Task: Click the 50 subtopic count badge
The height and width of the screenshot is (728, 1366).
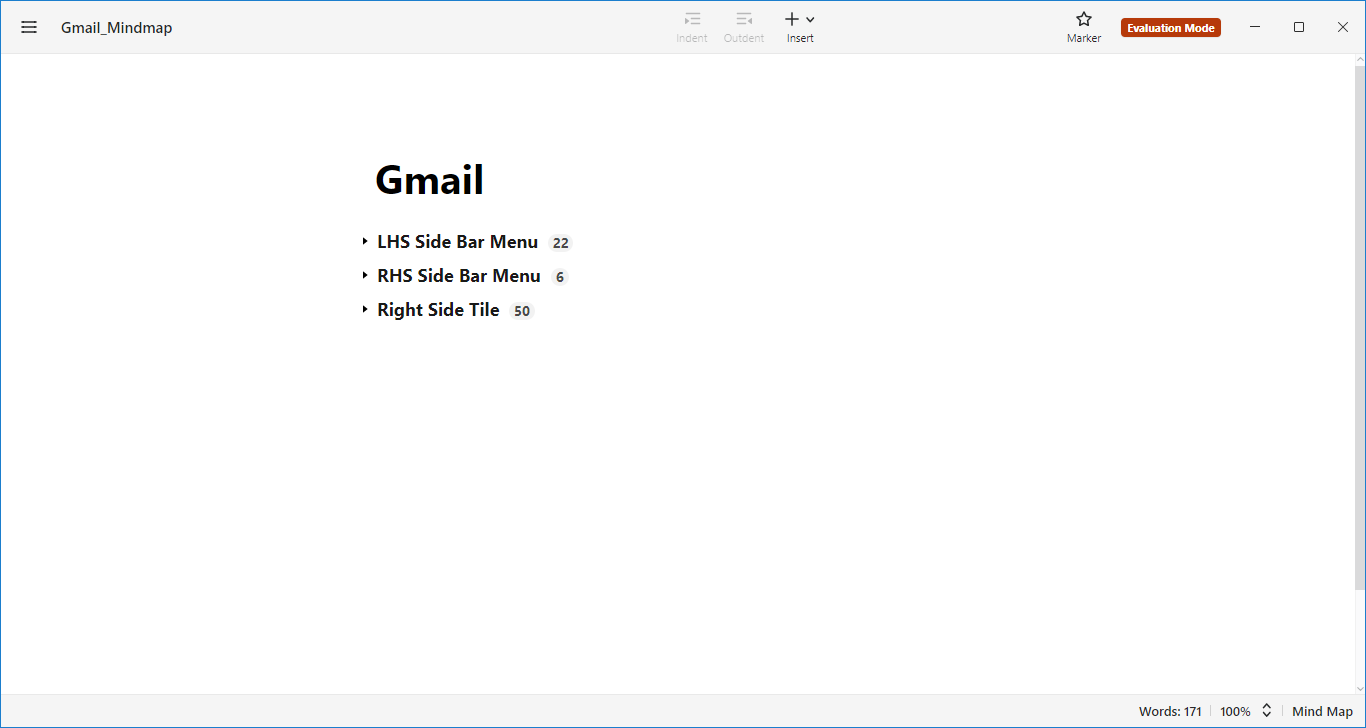Action: 522,311
